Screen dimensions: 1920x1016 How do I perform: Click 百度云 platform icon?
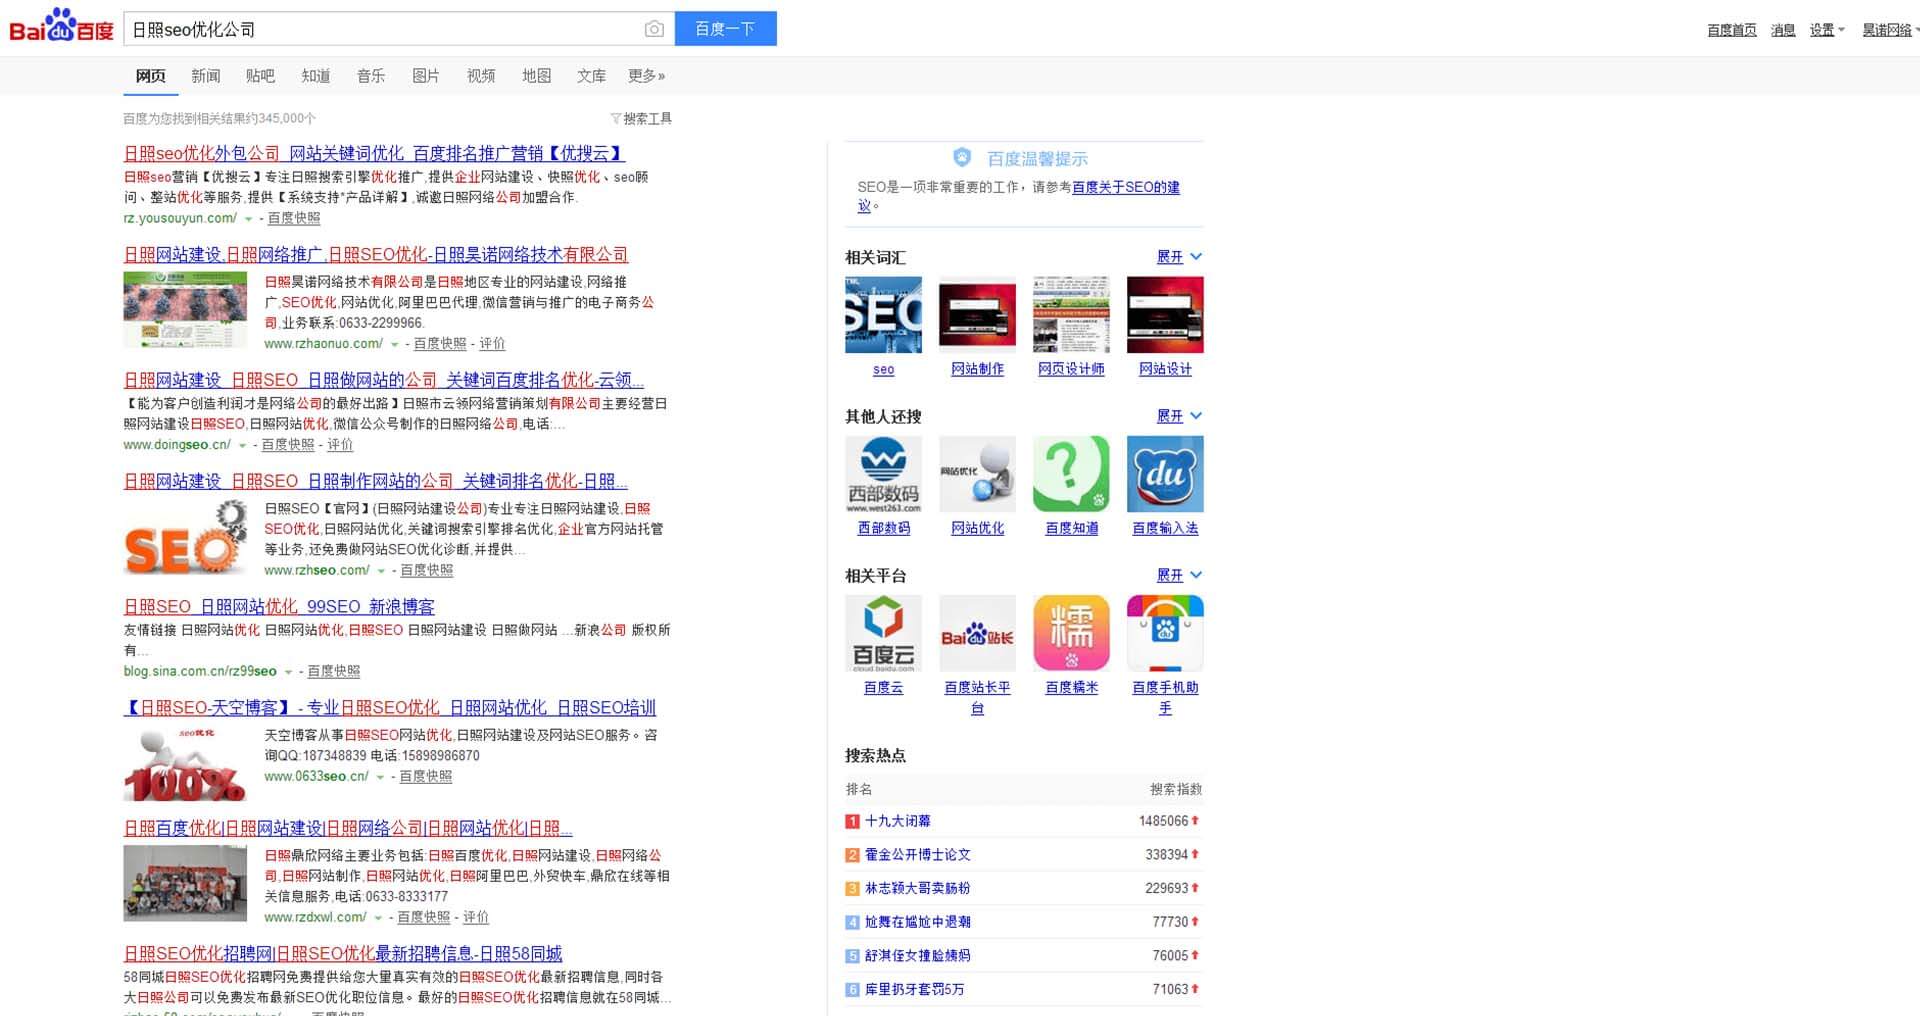click(883, 633)
